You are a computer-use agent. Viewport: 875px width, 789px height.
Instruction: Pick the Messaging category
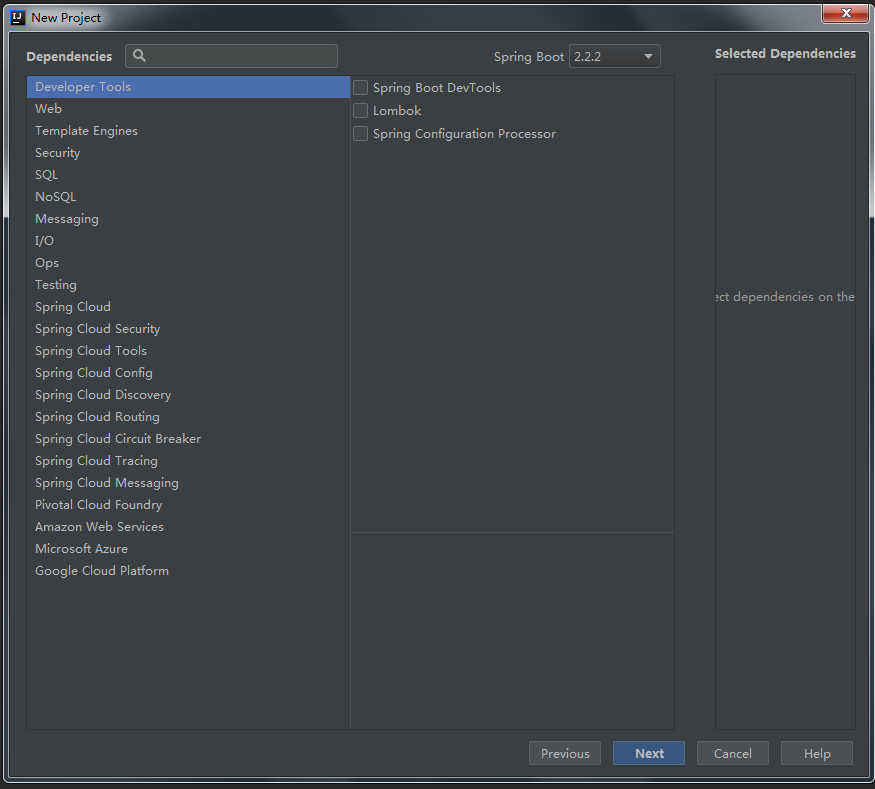coord(189,219)
